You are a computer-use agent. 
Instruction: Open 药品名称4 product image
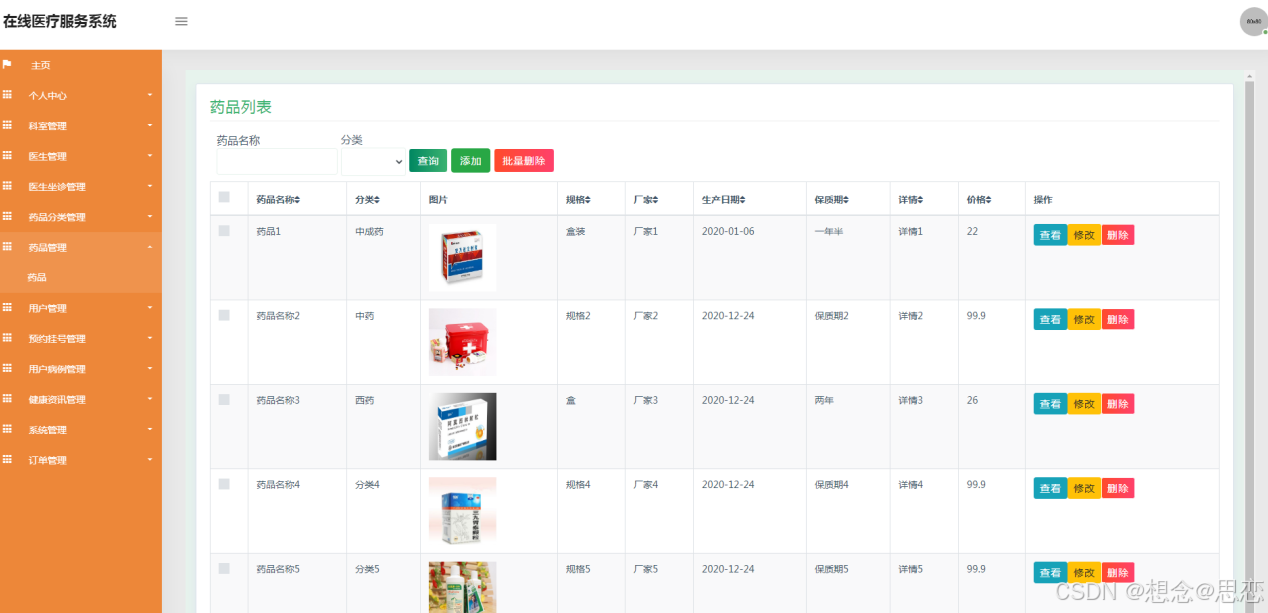click(462, 511)
